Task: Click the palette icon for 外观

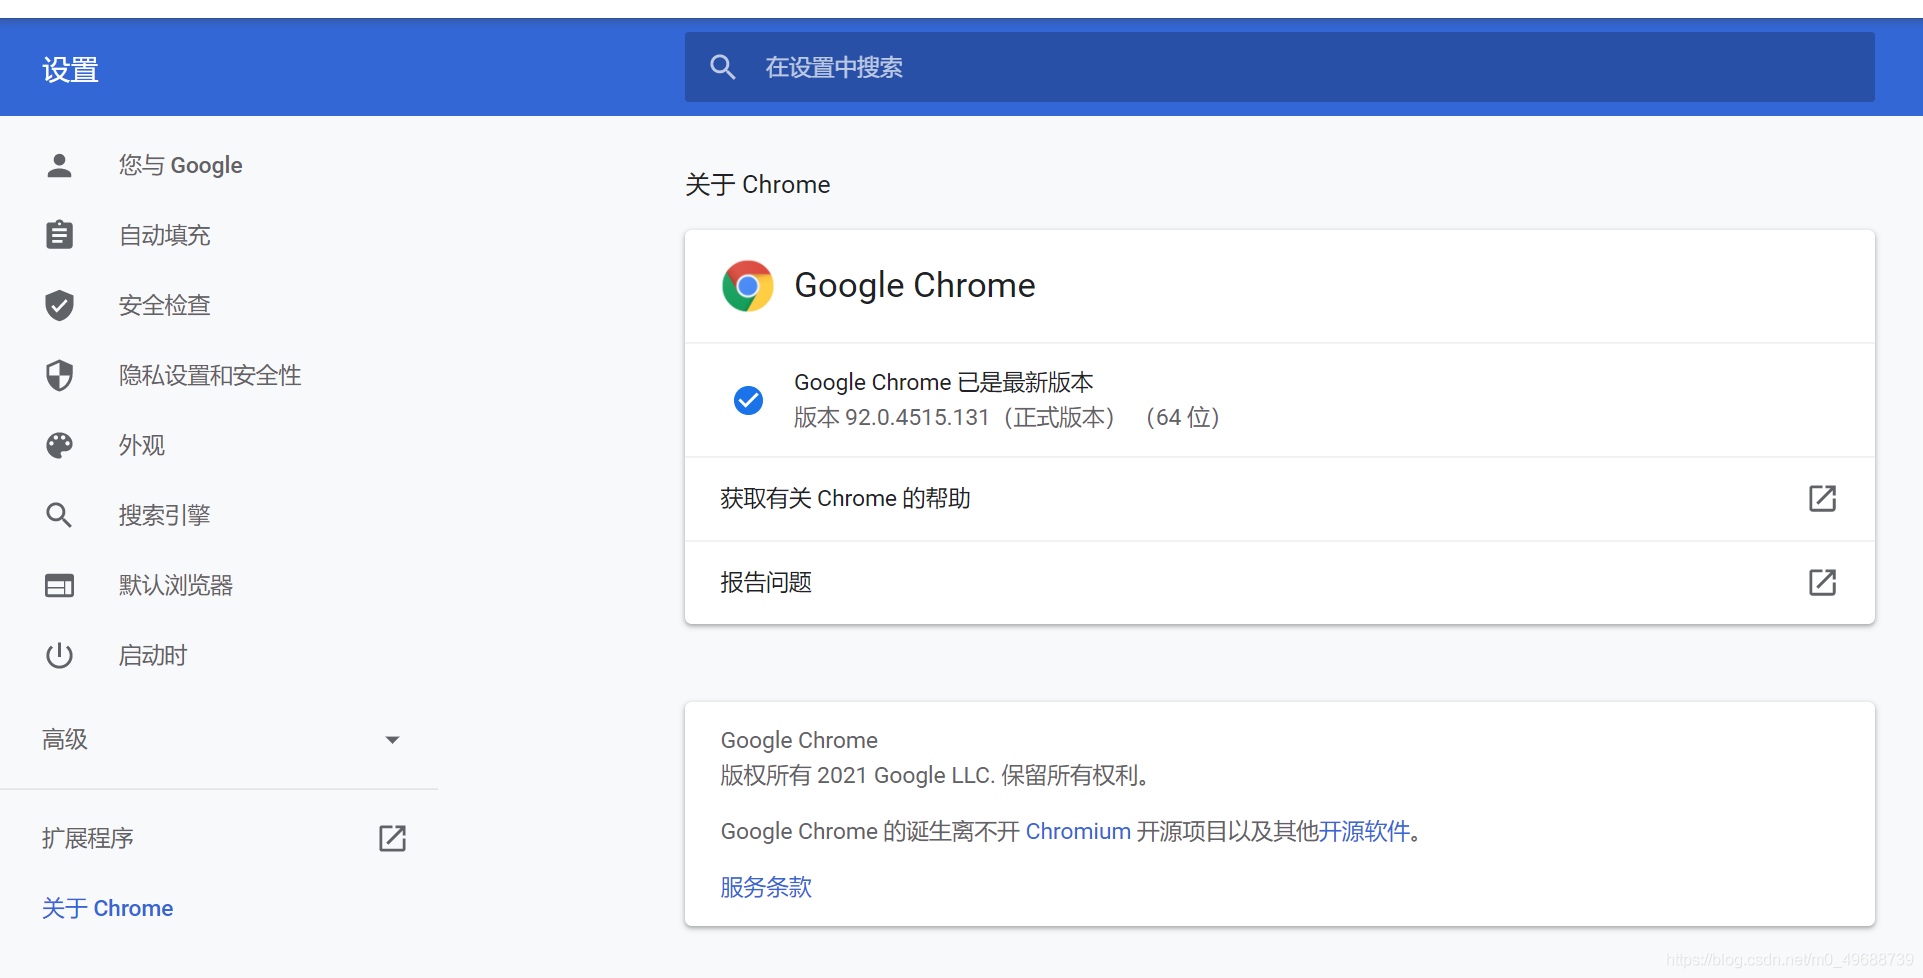Action: click(x=59, y=445)
